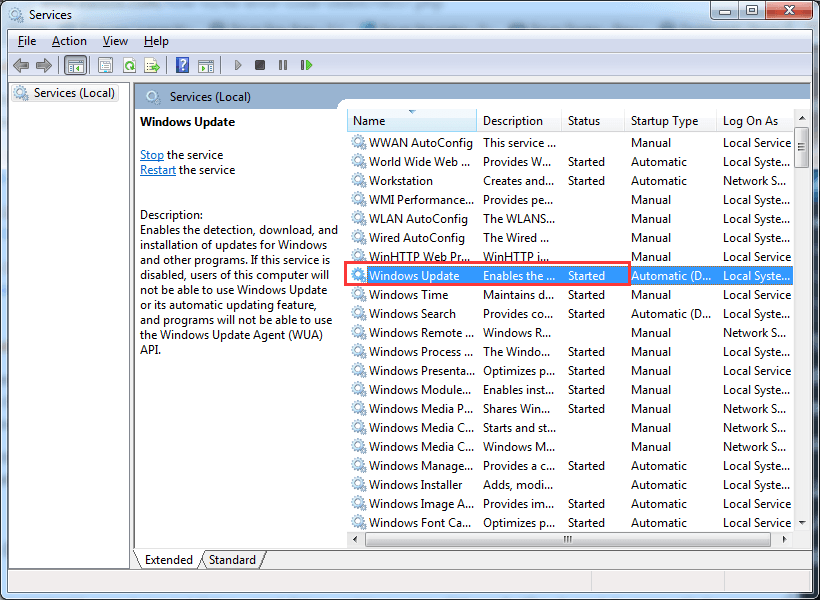Click the Restart Service toolbar icon
The image size is (820, 600).
(306, 65)
